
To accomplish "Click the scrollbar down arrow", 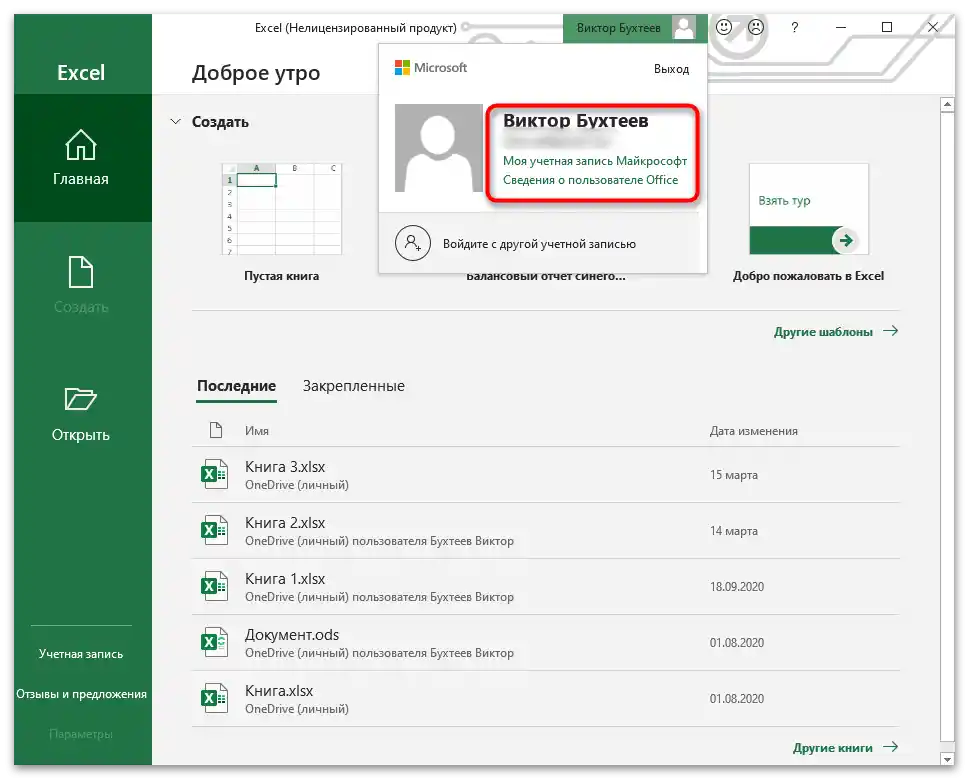I will 947,758.
